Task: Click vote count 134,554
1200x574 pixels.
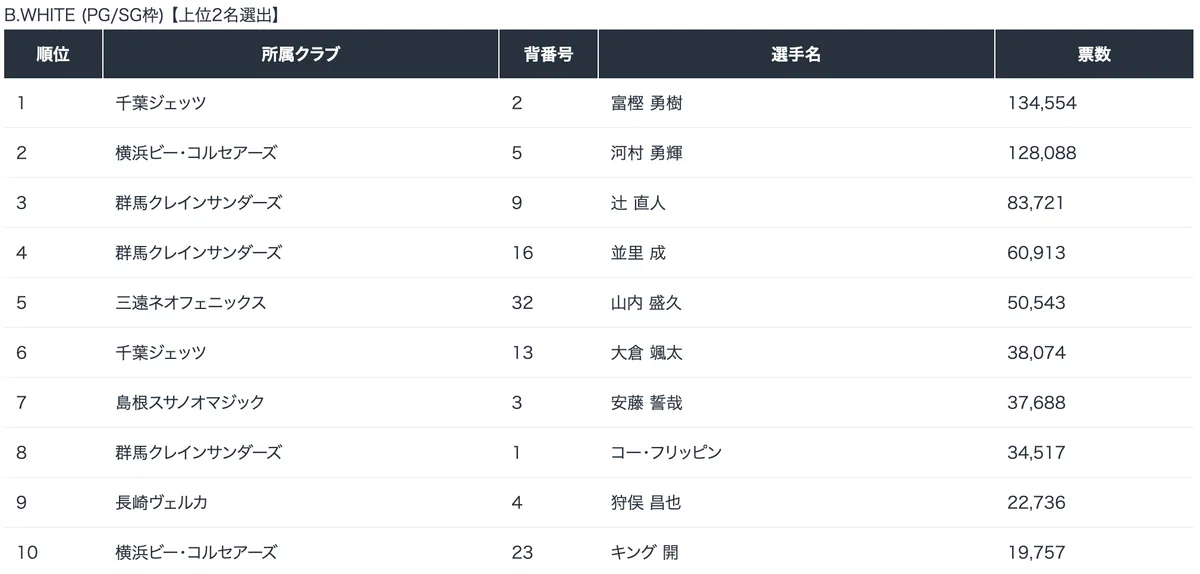Action: (1042, 103)
